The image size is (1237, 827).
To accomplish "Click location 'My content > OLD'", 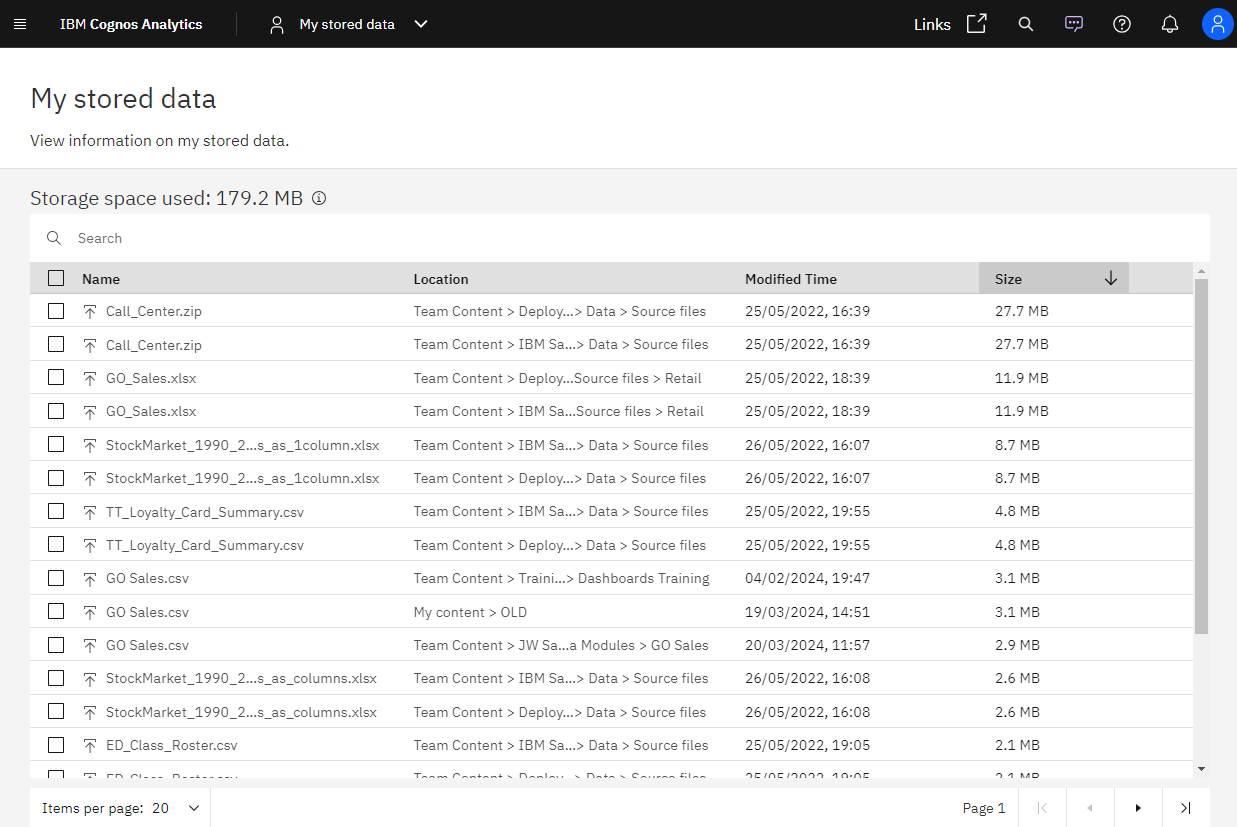I will [x=470, y=612].
